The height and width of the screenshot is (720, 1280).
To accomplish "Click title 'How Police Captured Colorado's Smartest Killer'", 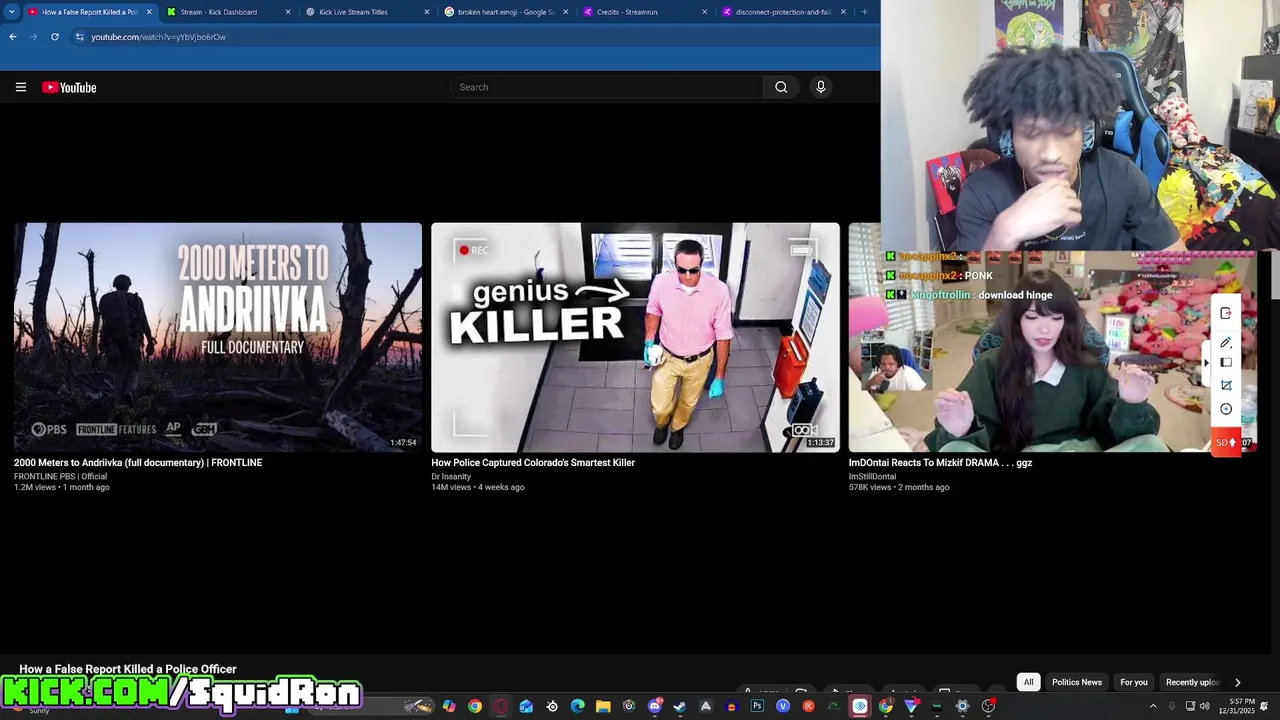I will (x=533, y=463).
